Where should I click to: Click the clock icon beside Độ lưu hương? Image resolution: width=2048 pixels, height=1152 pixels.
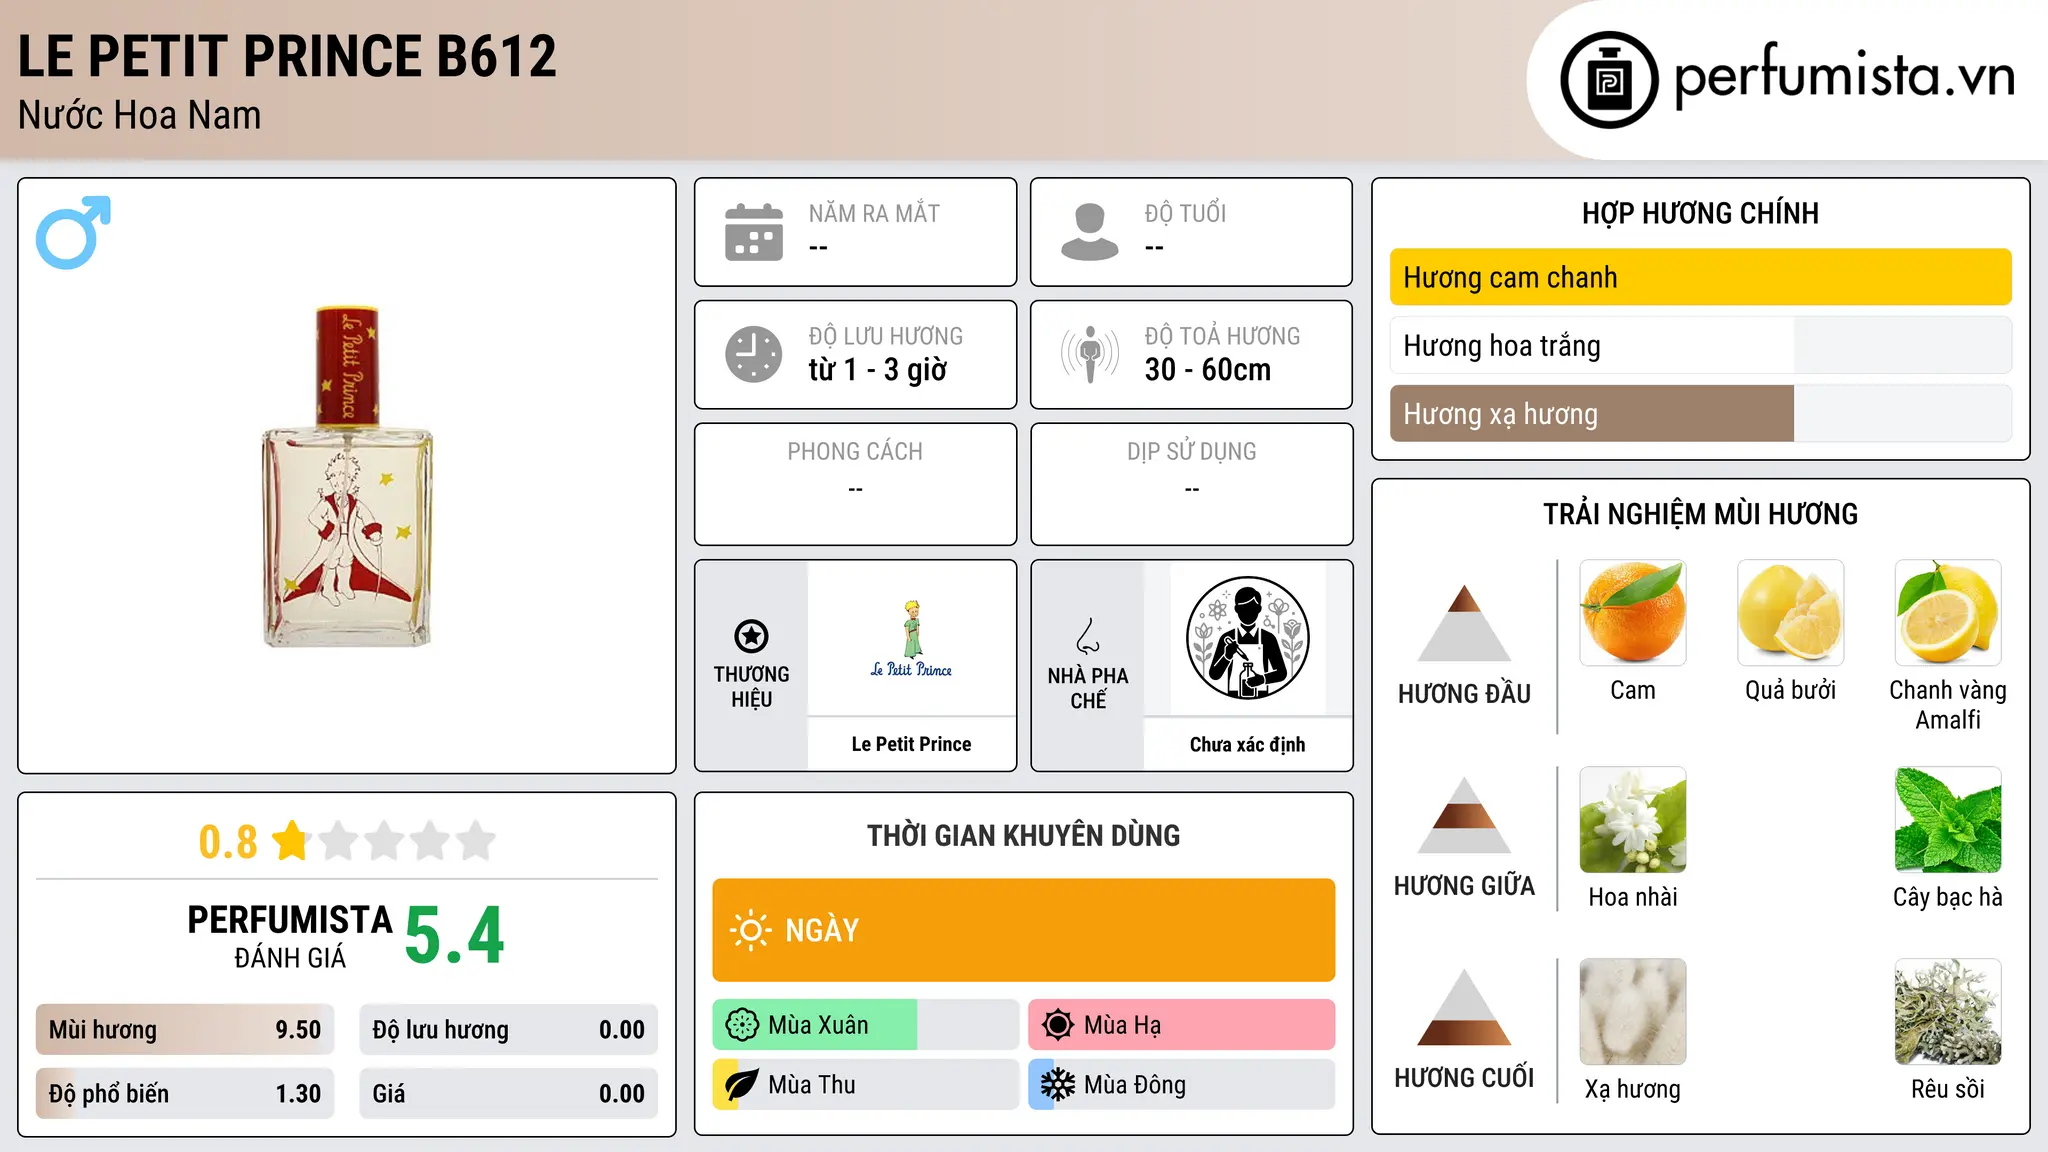(754, 354)
